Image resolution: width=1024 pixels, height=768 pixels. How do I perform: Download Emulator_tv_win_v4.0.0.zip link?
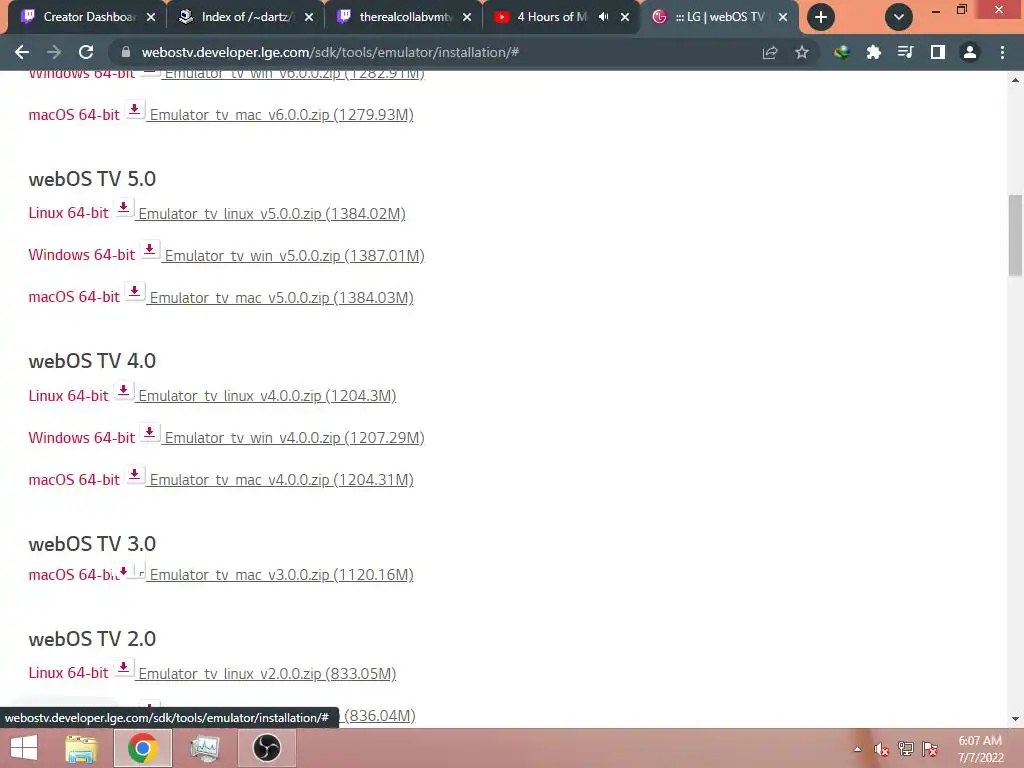click(x=295, y=438)
